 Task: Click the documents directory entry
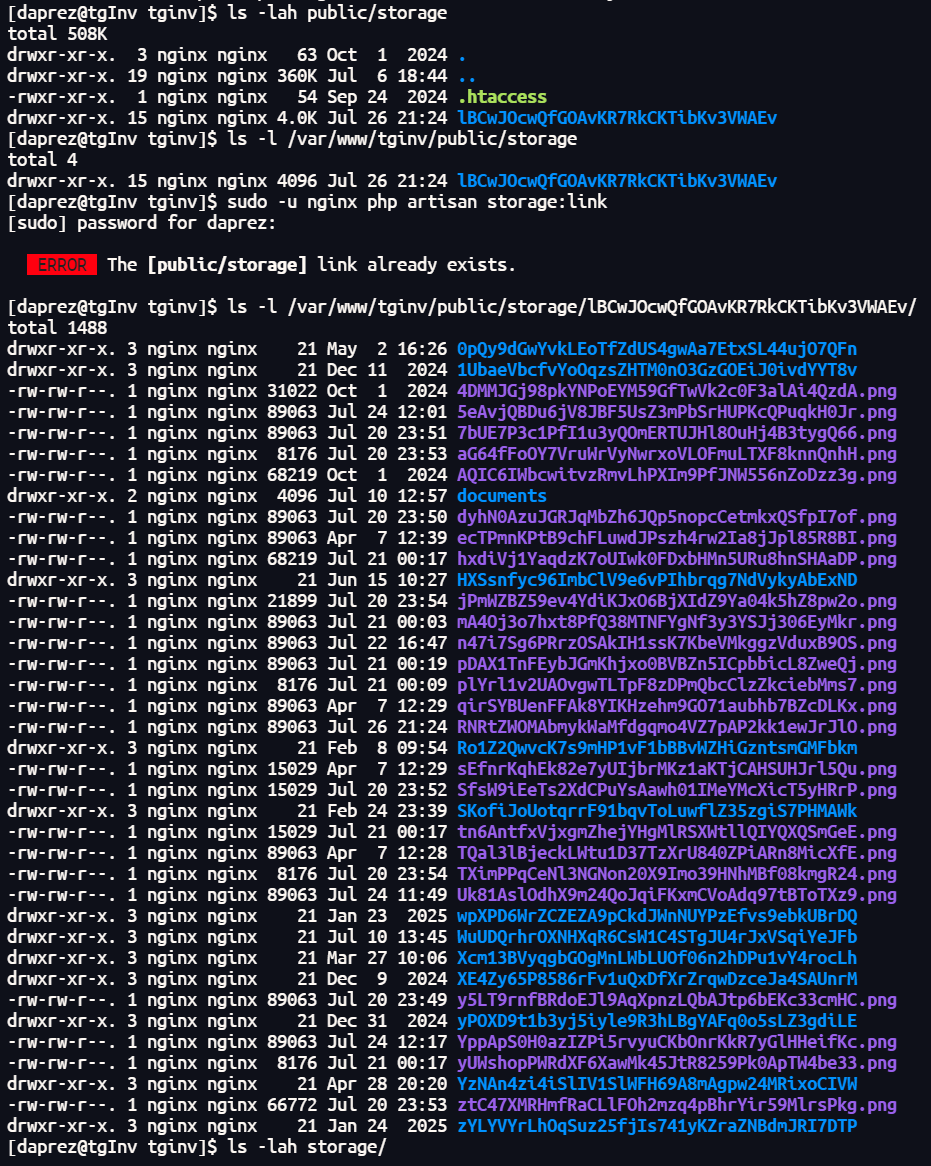[502, 496]
